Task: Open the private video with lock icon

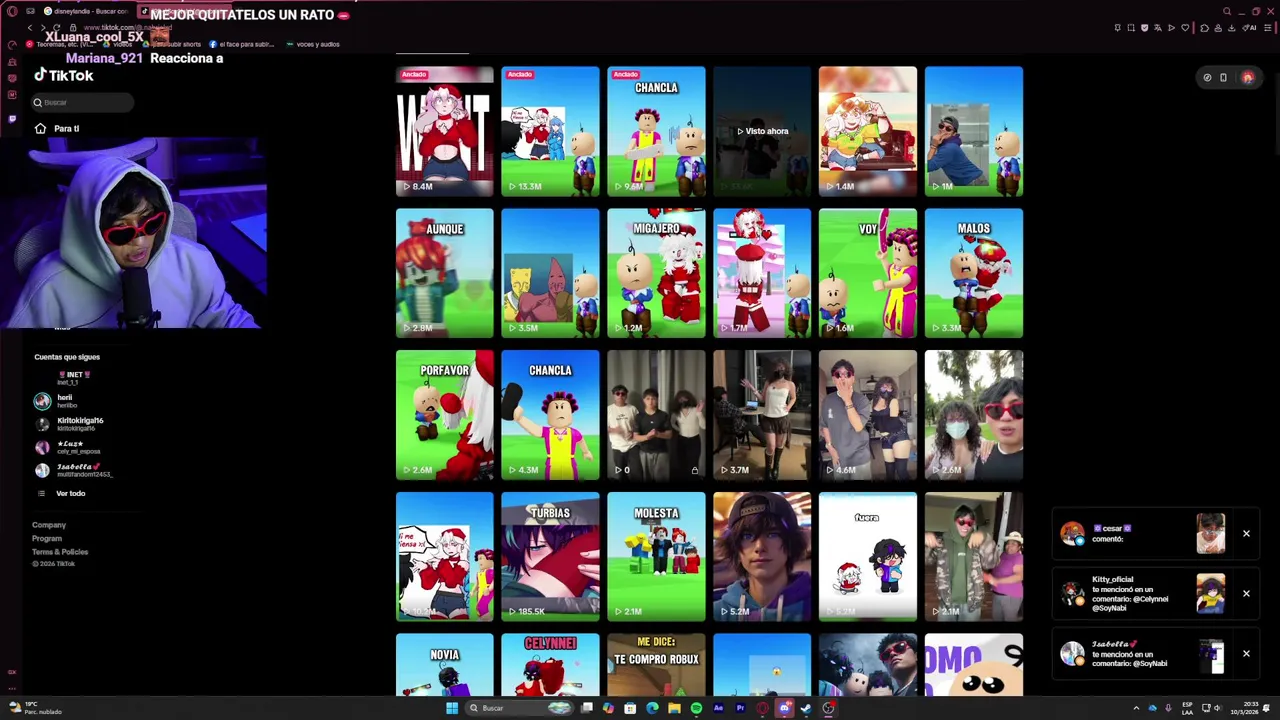Action: [656, 415]
